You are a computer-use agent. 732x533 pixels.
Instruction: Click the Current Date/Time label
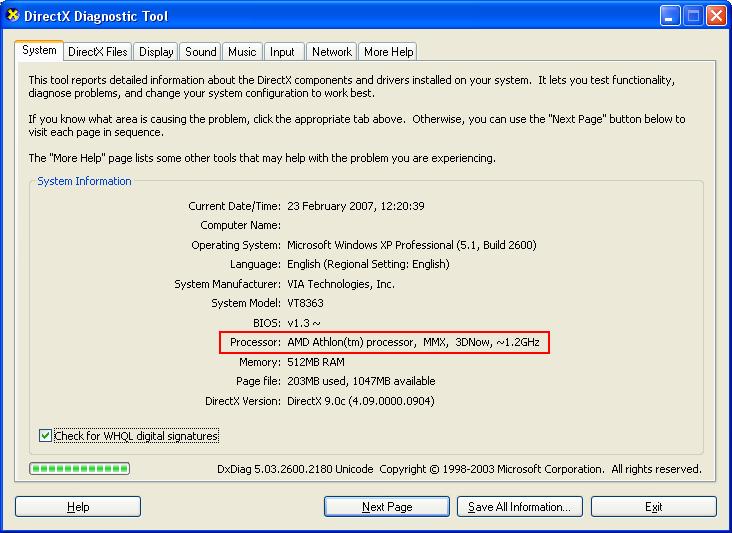click(234, 206)
